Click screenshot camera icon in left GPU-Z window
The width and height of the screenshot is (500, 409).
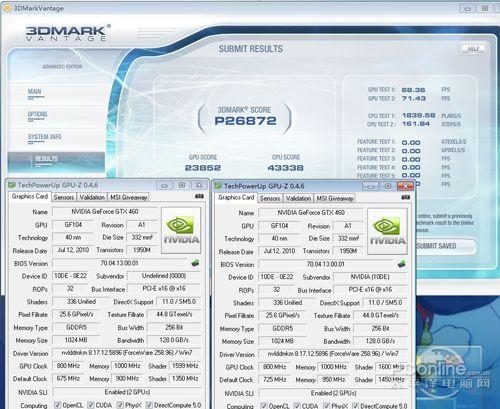[x=199, y=196]
